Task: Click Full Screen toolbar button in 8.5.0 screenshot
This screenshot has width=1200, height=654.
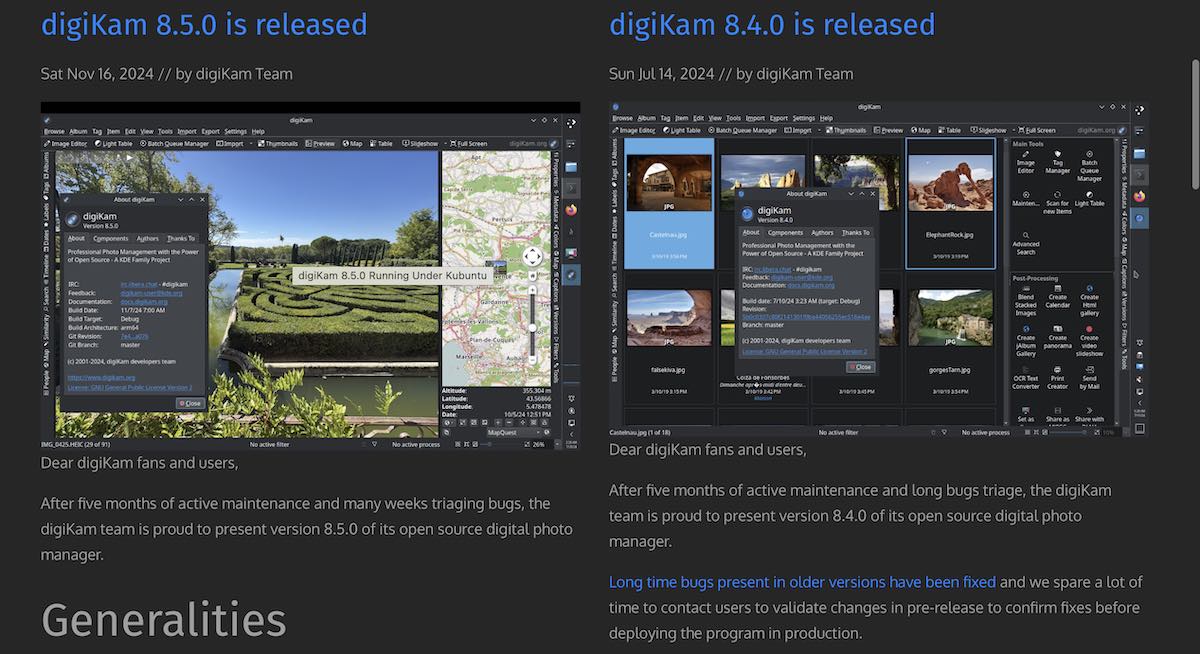Action: tap(468, 143)
